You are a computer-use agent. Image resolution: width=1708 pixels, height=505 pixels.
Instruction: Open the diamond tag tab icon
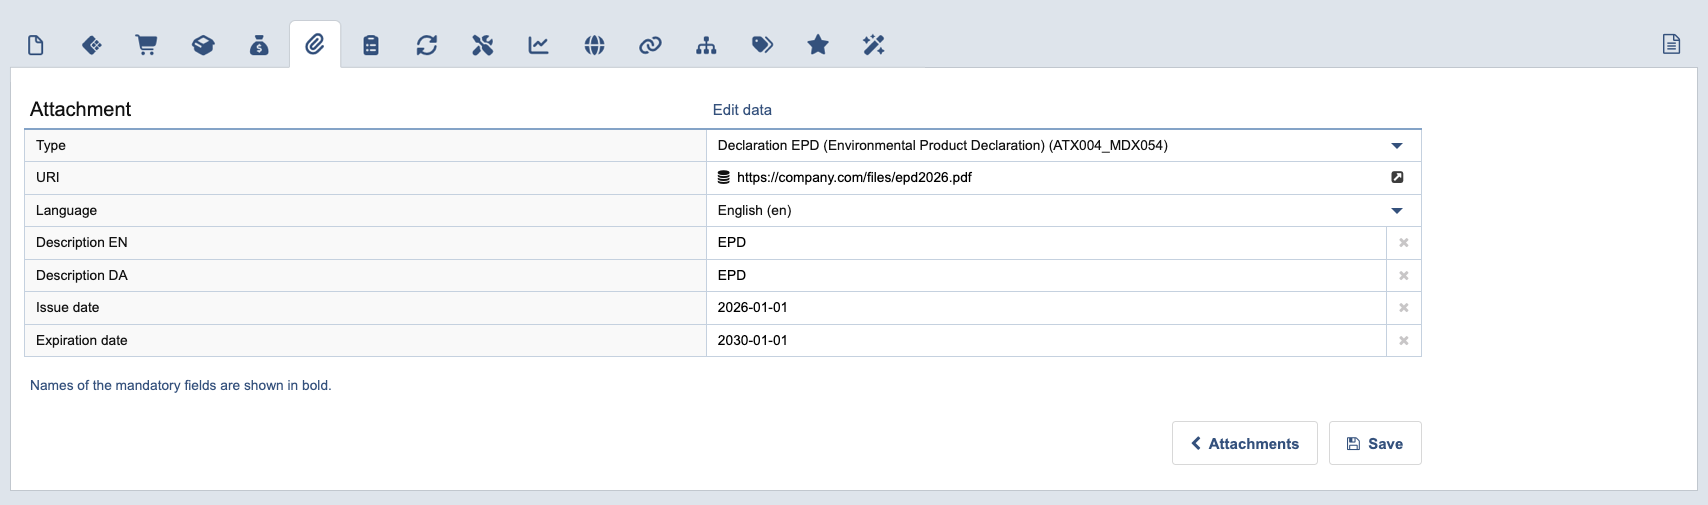(91, 45)
